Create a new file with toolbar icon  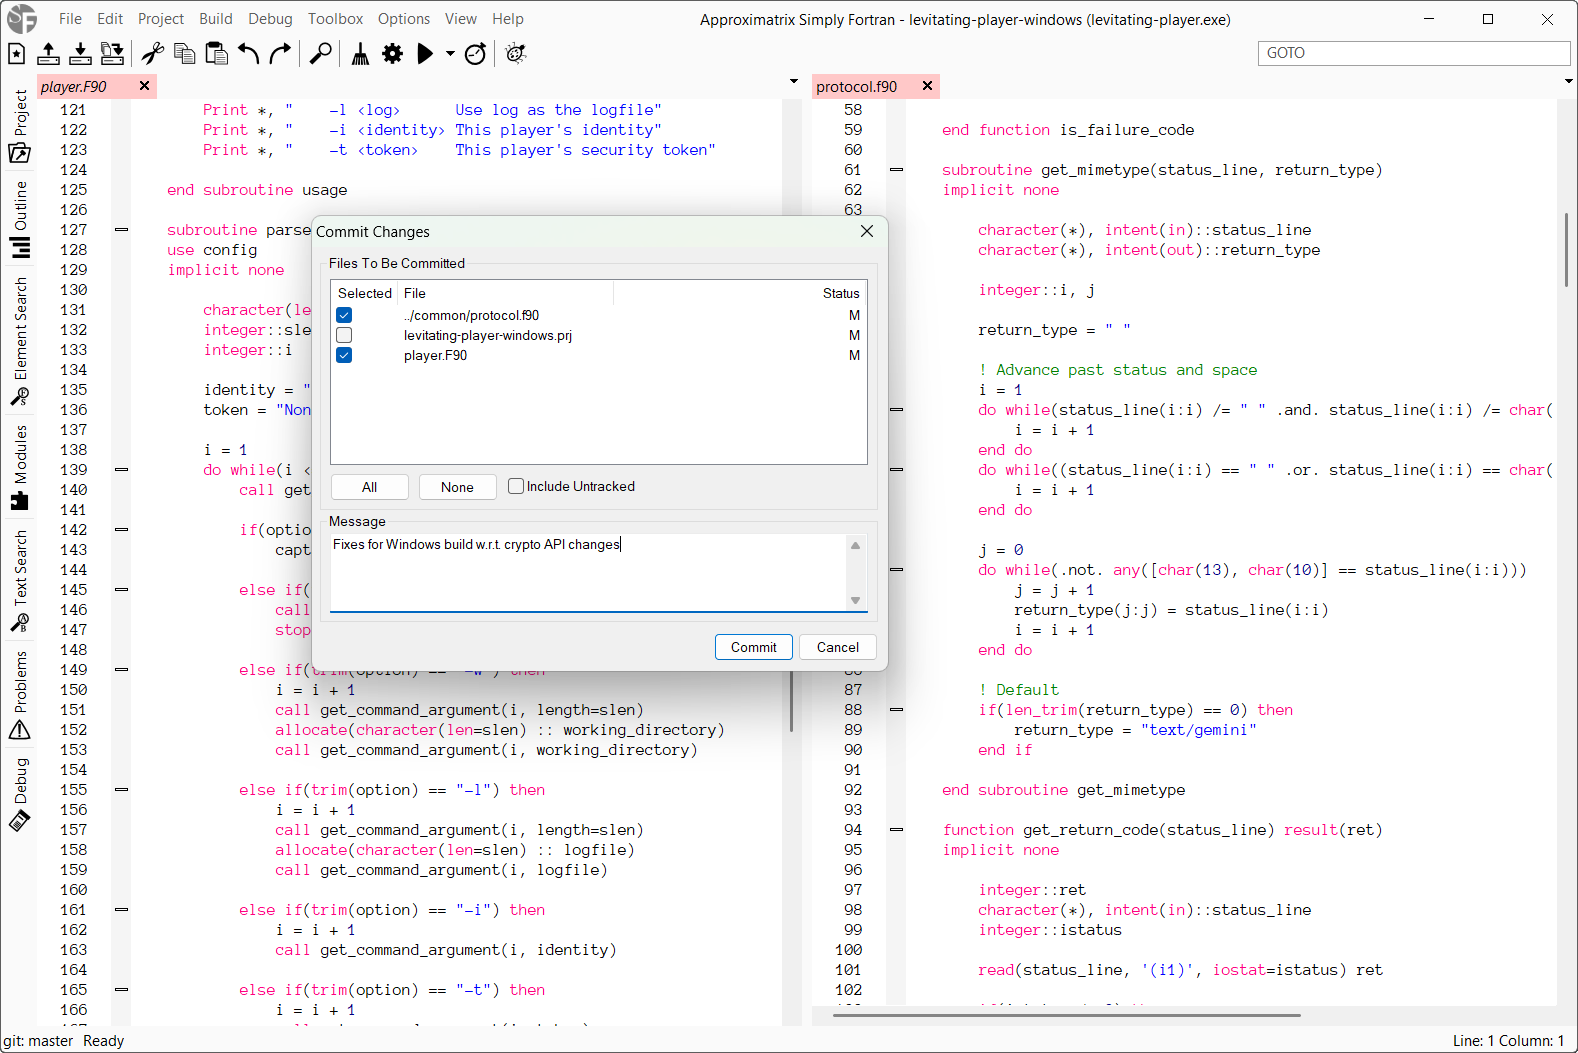17,54
